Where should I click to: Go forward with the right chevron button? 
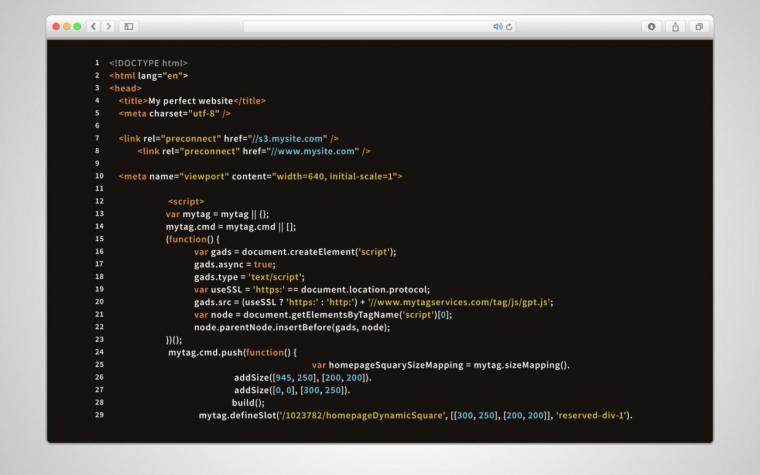pos(109,26)
